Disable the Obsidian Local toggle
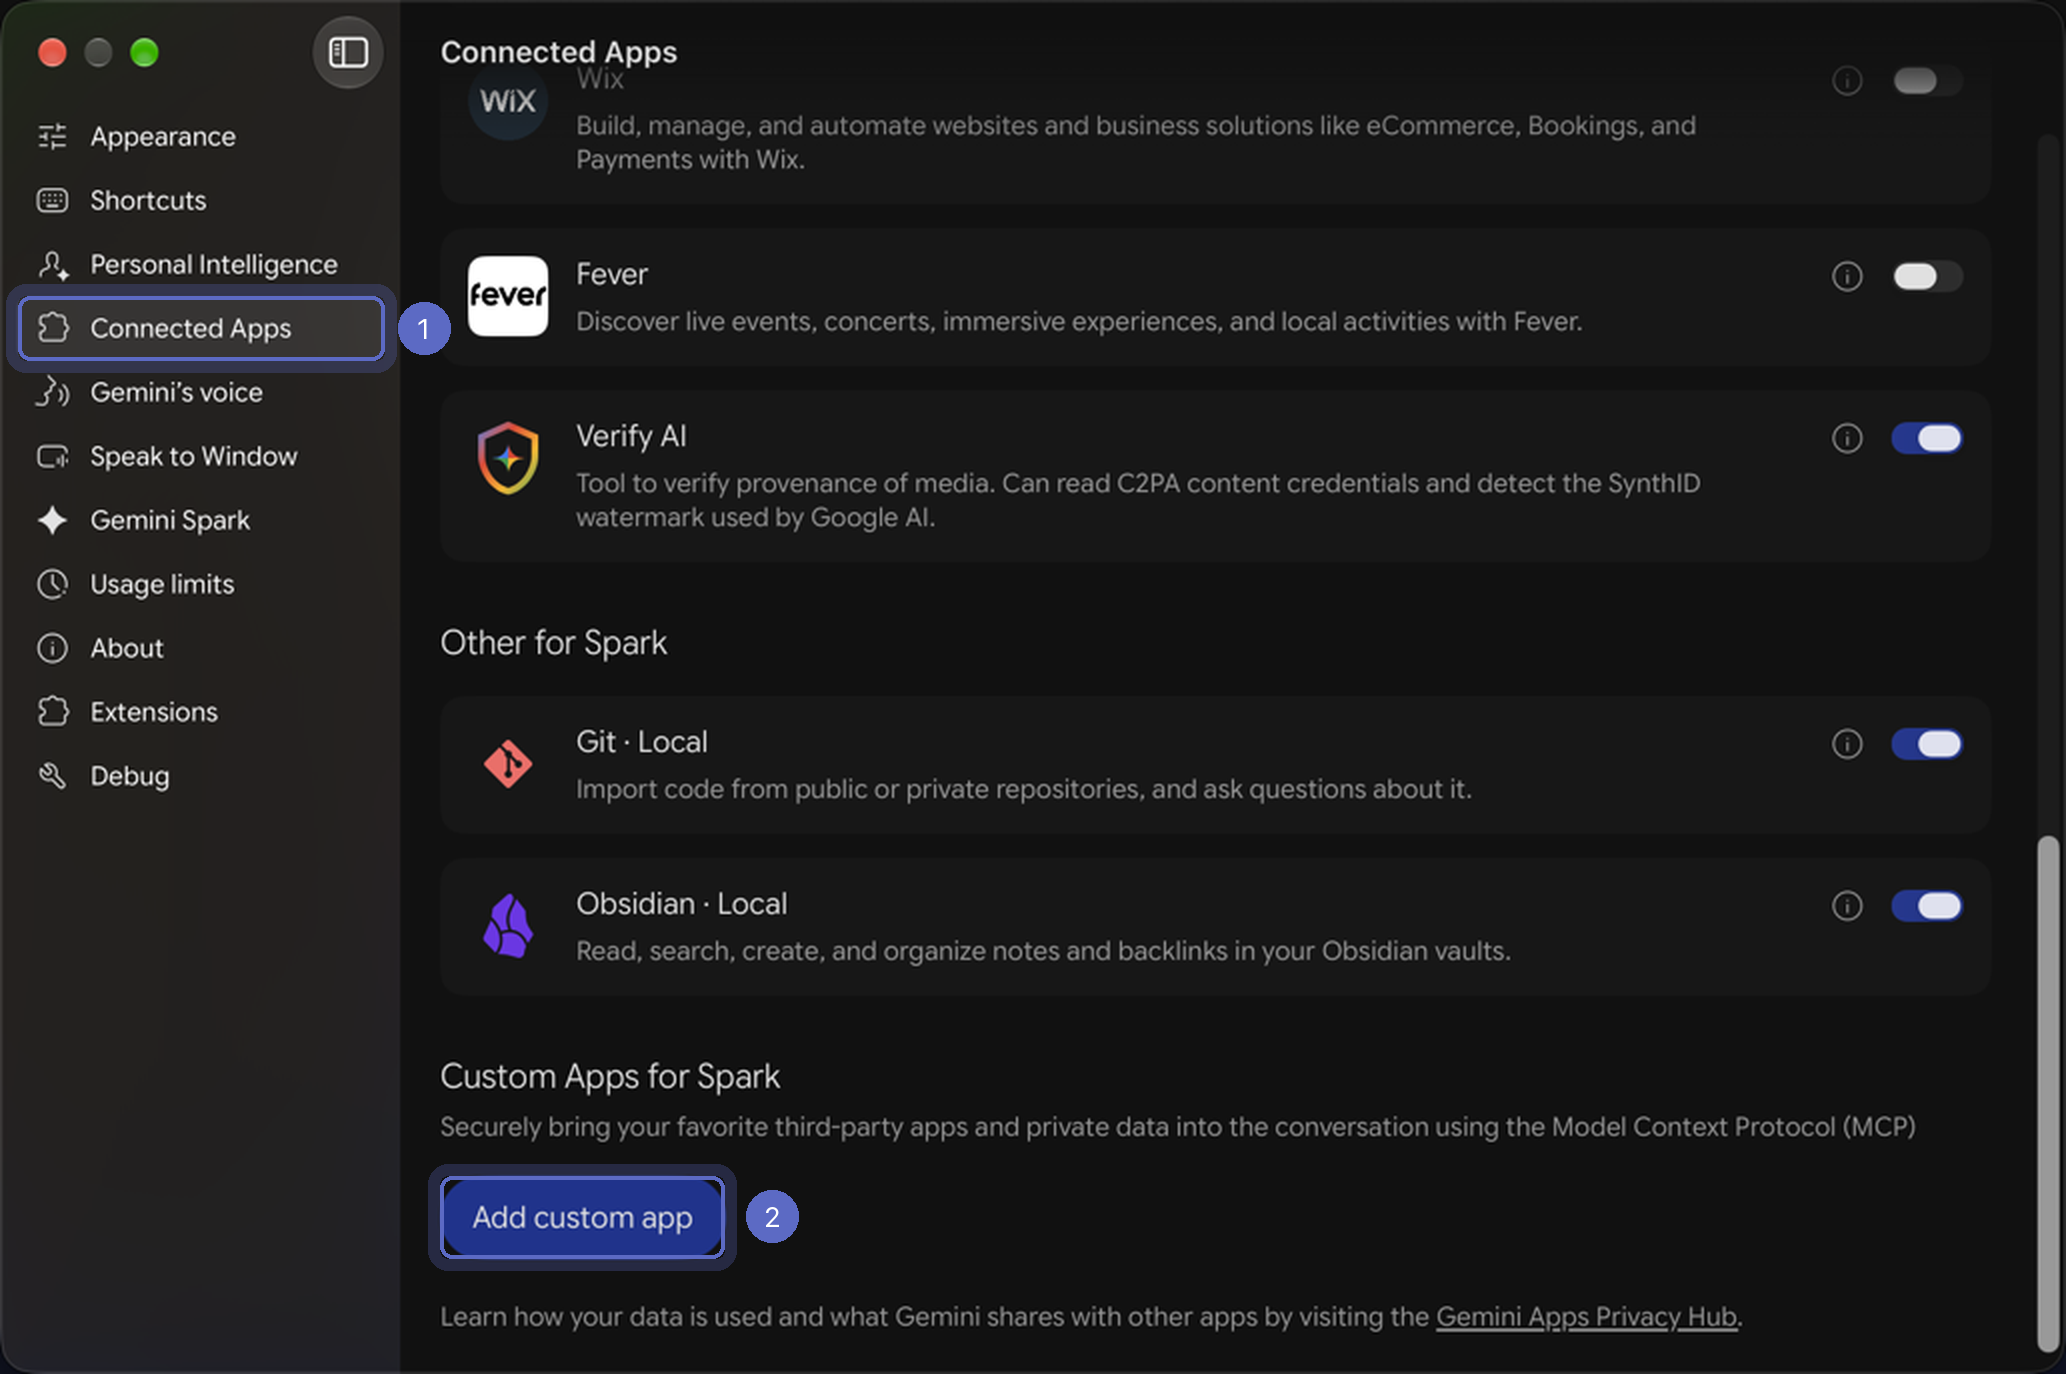The width and height of the screenshot is (2066, 1374). click(x=1927, y=906)
